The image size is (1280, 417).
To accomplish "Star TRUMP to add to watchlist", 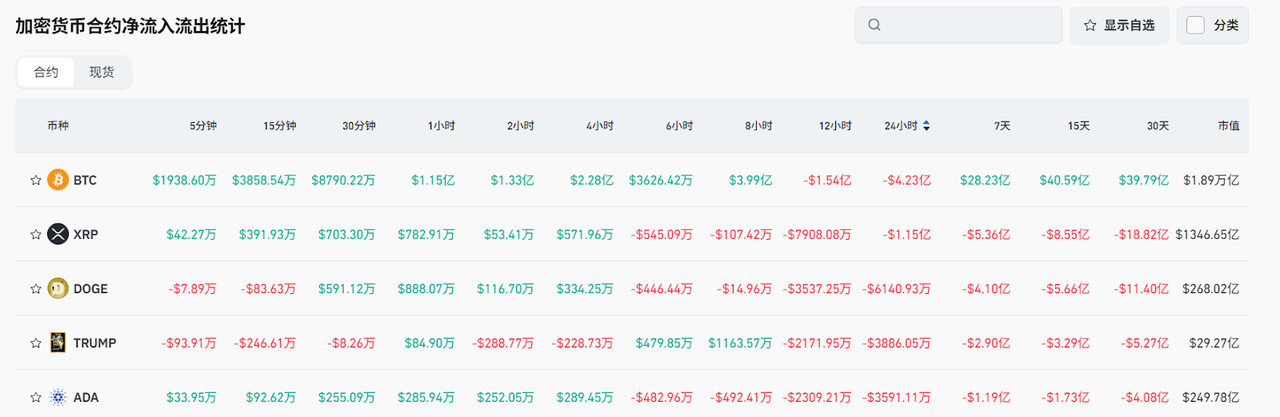I will (x=36, y=343).
